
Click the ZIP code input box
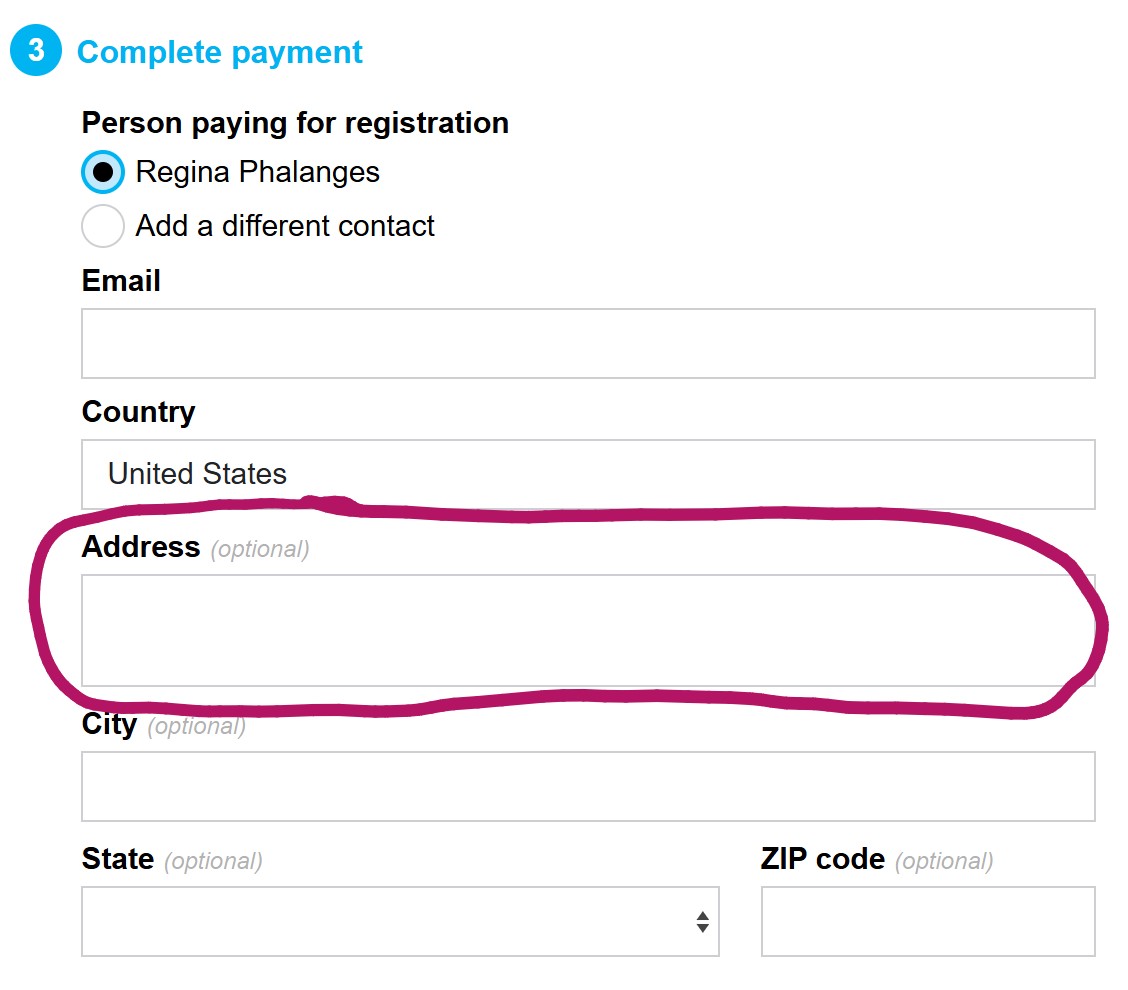tap(927, 921)
